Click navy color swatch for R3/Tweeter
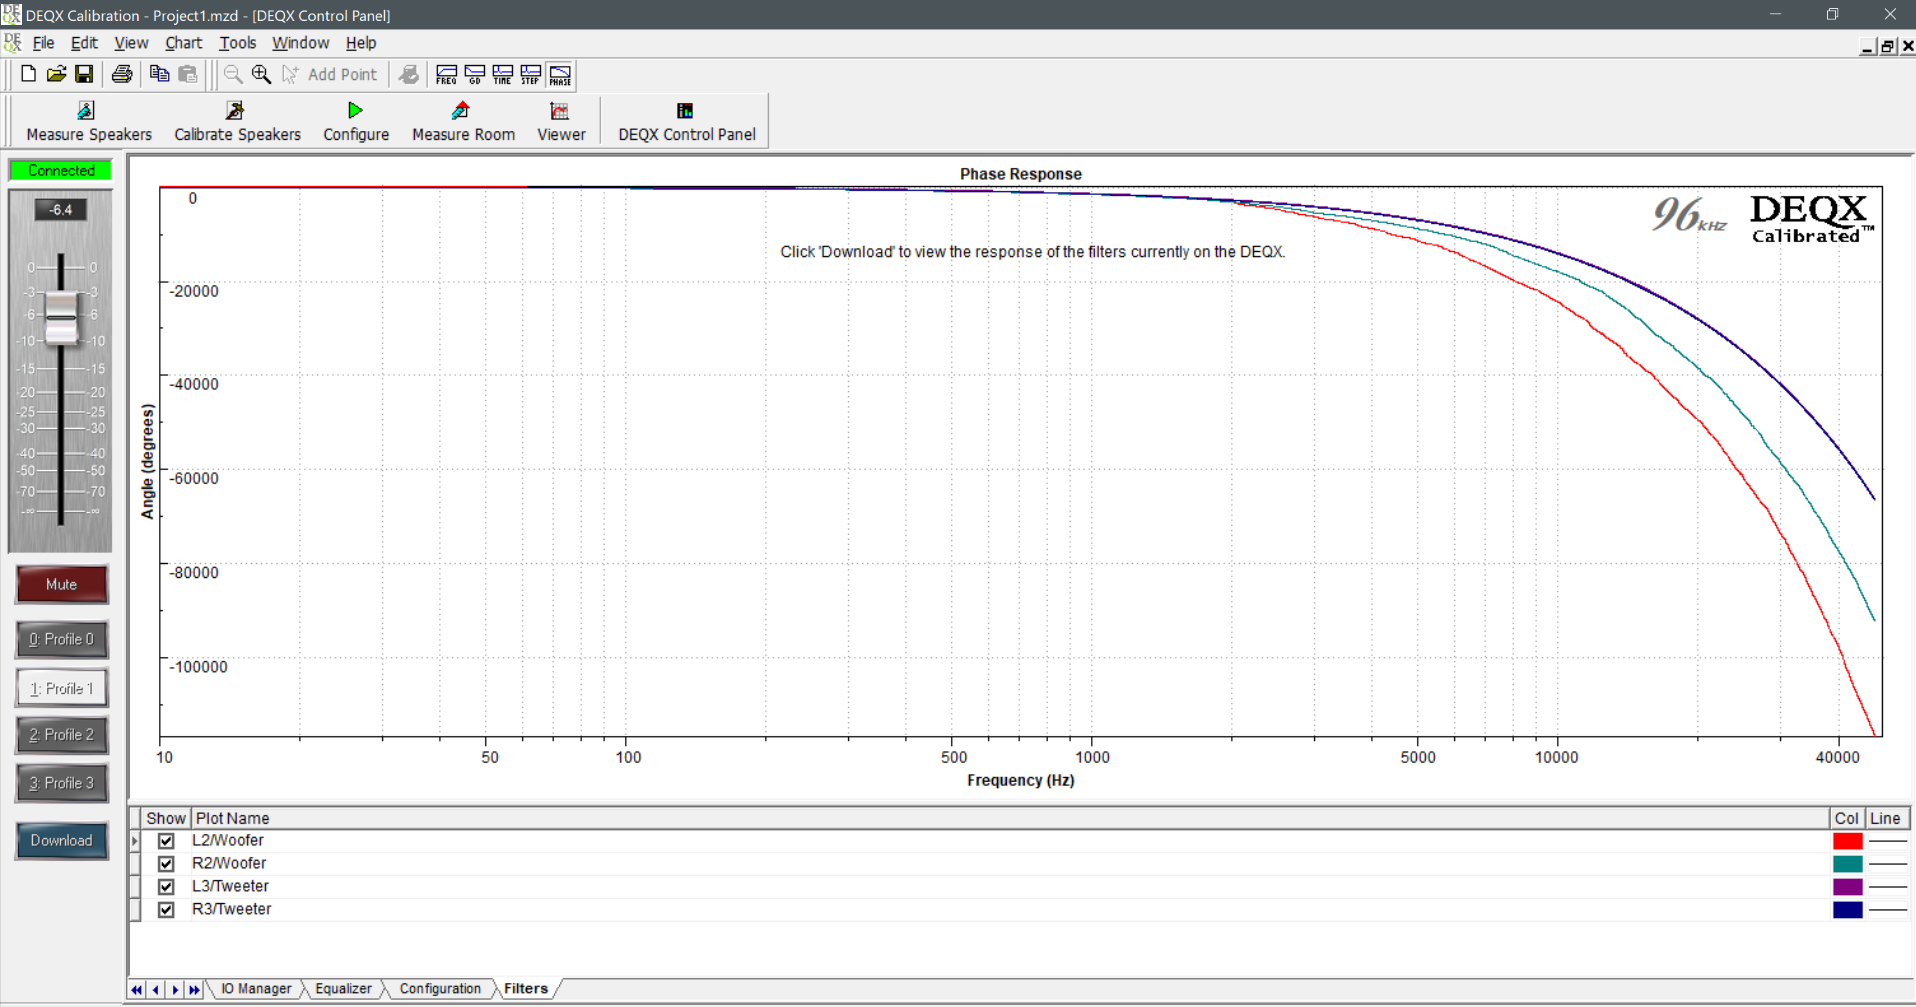The width and height of the screenshot is (1916, 1007). [1847, 910]
